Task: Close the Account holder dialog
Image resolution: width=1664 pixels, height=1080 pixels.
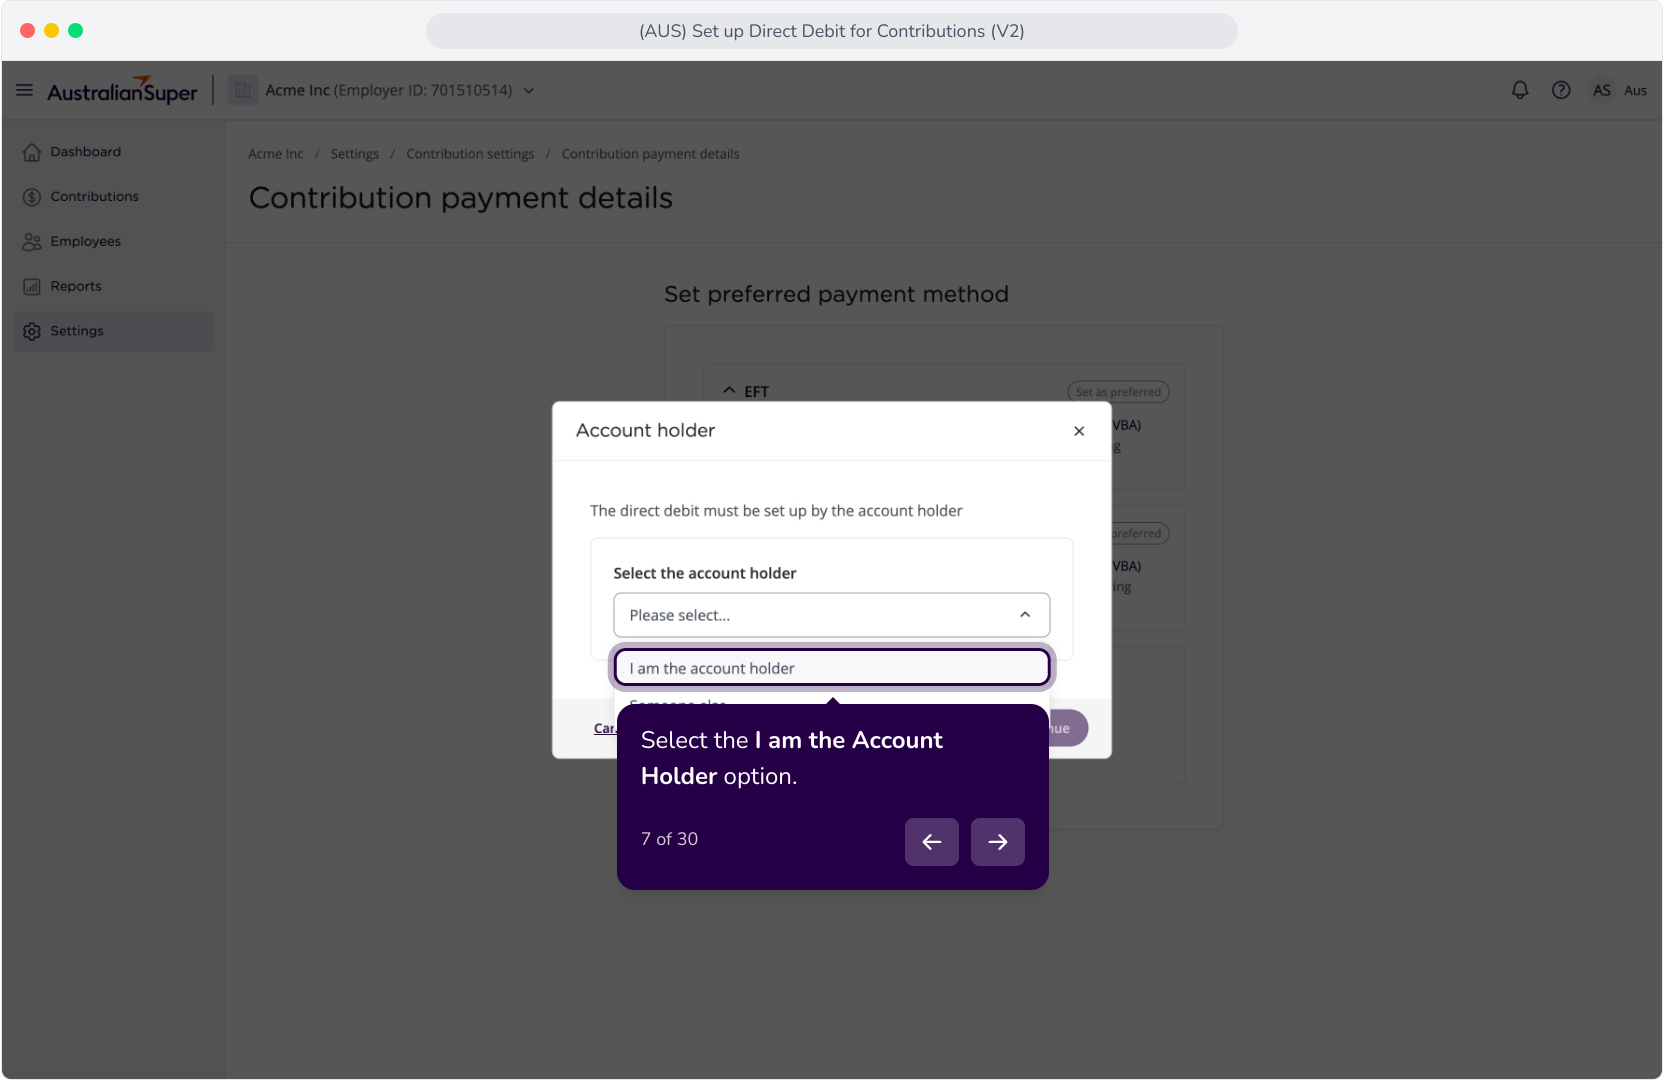Action: coord(1079,431)
